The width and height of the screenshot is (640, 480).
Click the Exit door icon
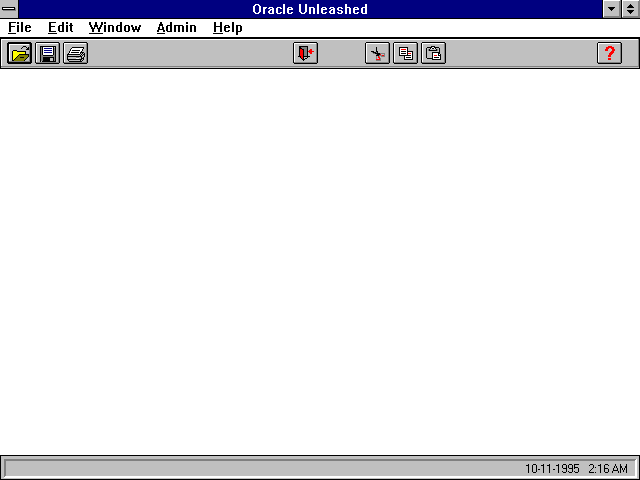305,54
